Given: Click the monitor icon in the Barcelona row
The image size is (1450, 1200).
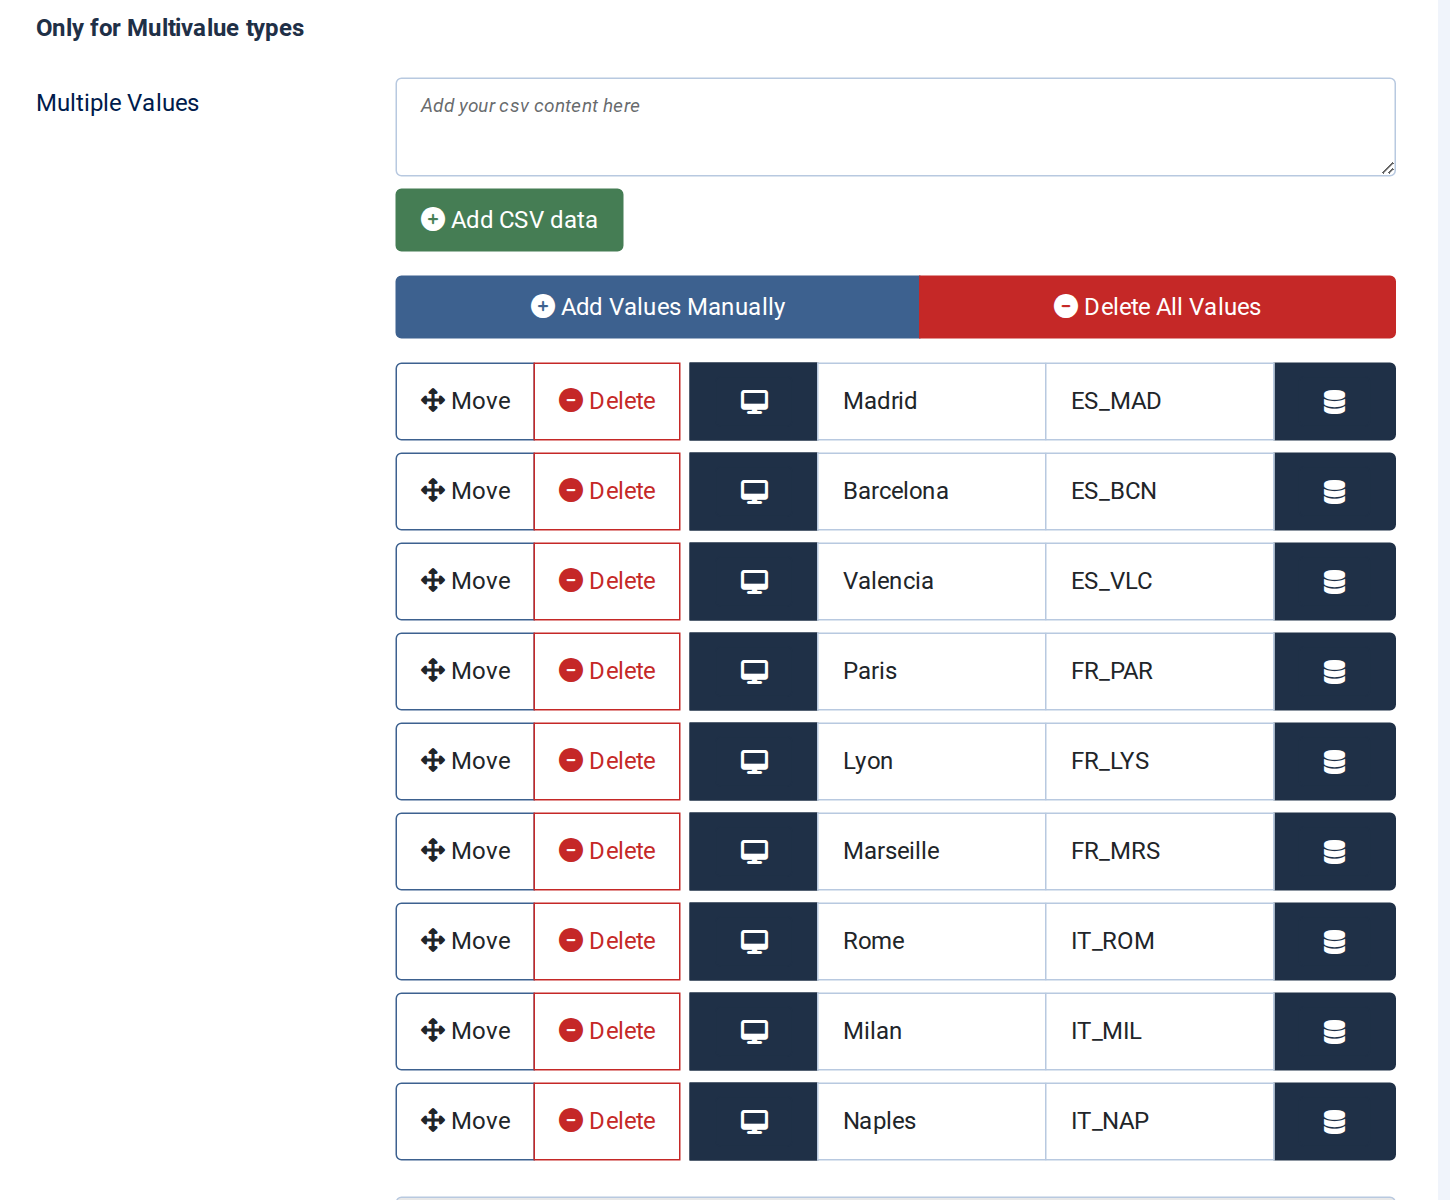Looking at the screenshot, I should coord(754,491).
